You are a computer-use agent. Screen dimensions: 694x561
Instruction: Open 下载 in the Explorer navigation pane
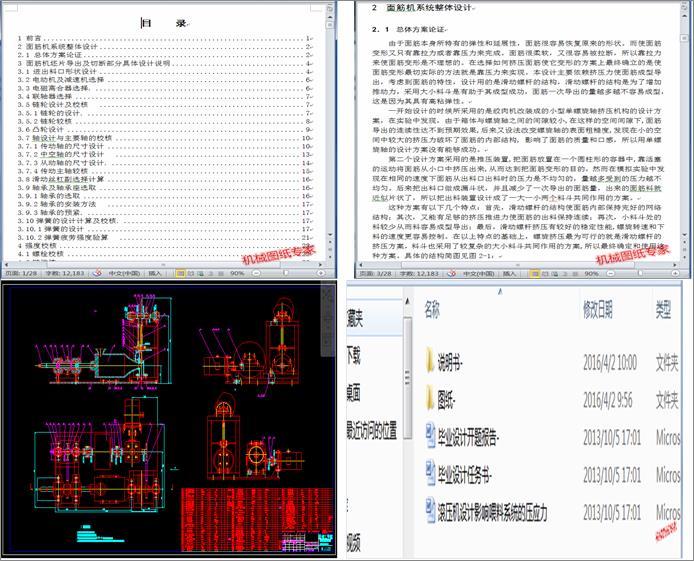click(354, 355)
